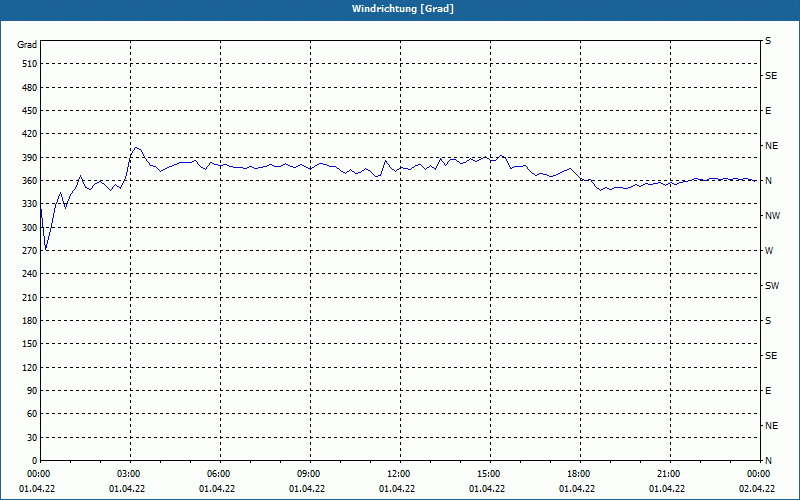Screen dimensions: 800x500
Task: Select the E compass label level with 90
Action: point(768,391)
